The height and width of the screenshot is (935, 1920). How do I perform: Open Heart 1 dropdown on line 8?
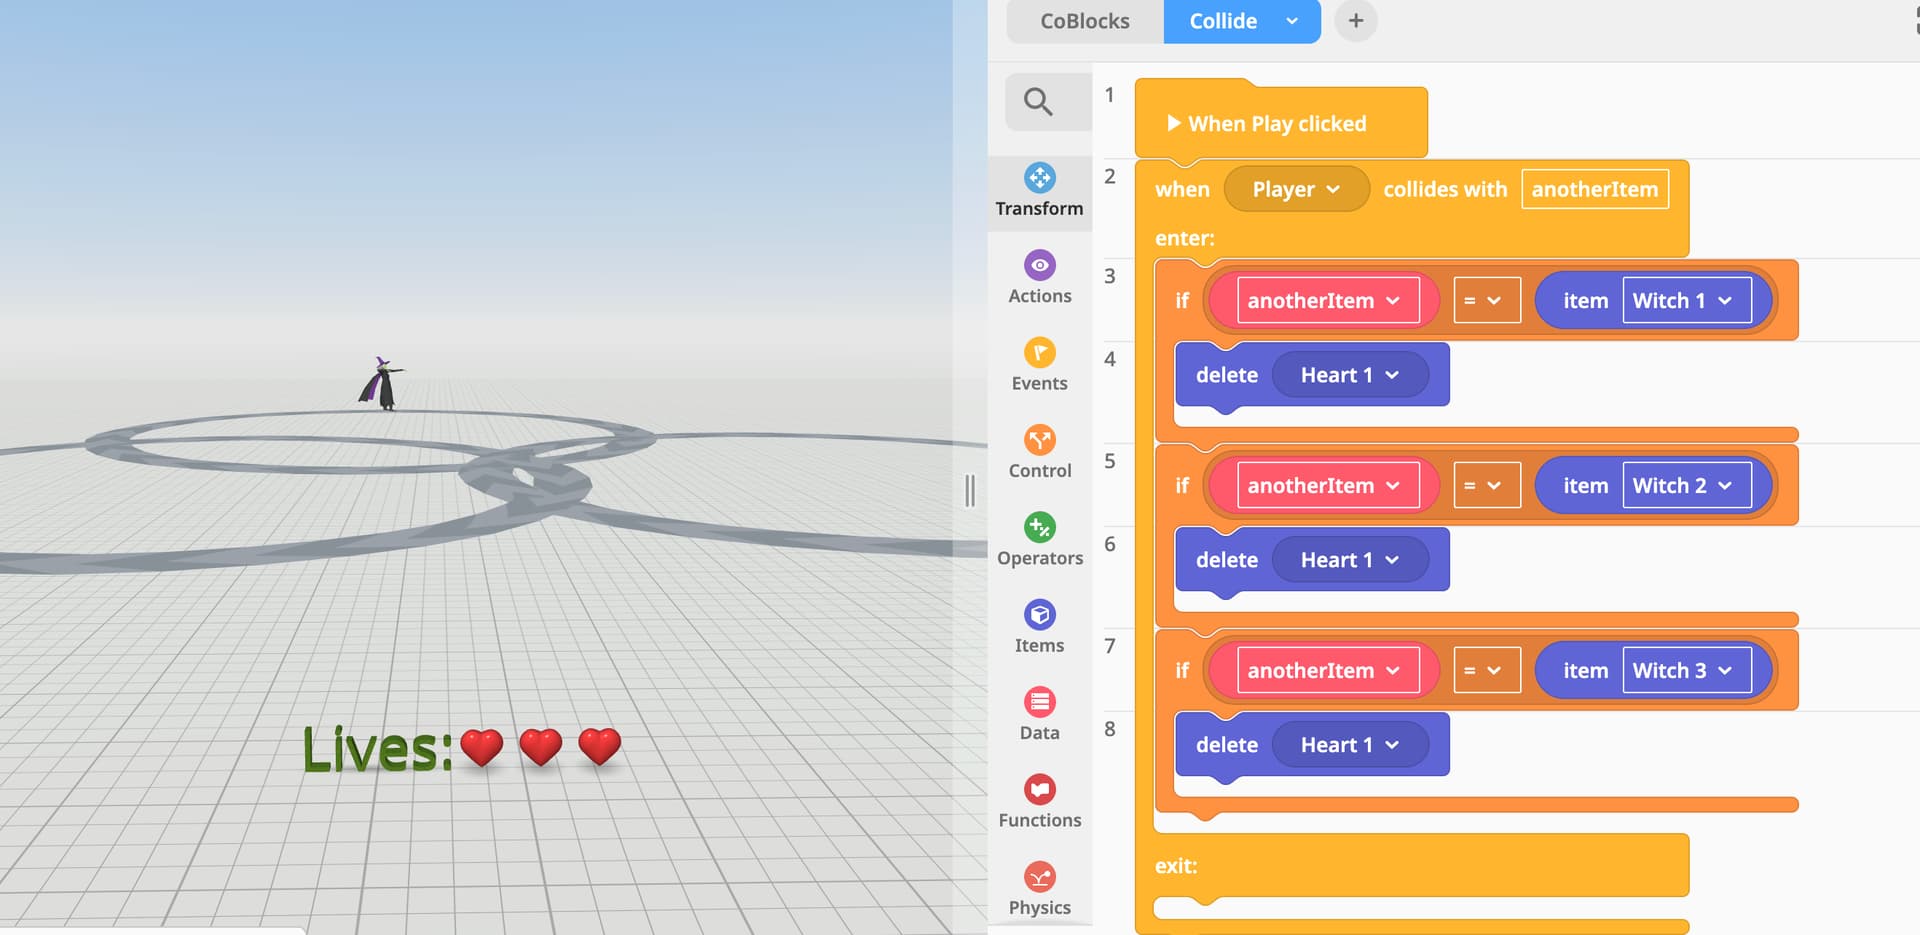(x=1349, y=745)
